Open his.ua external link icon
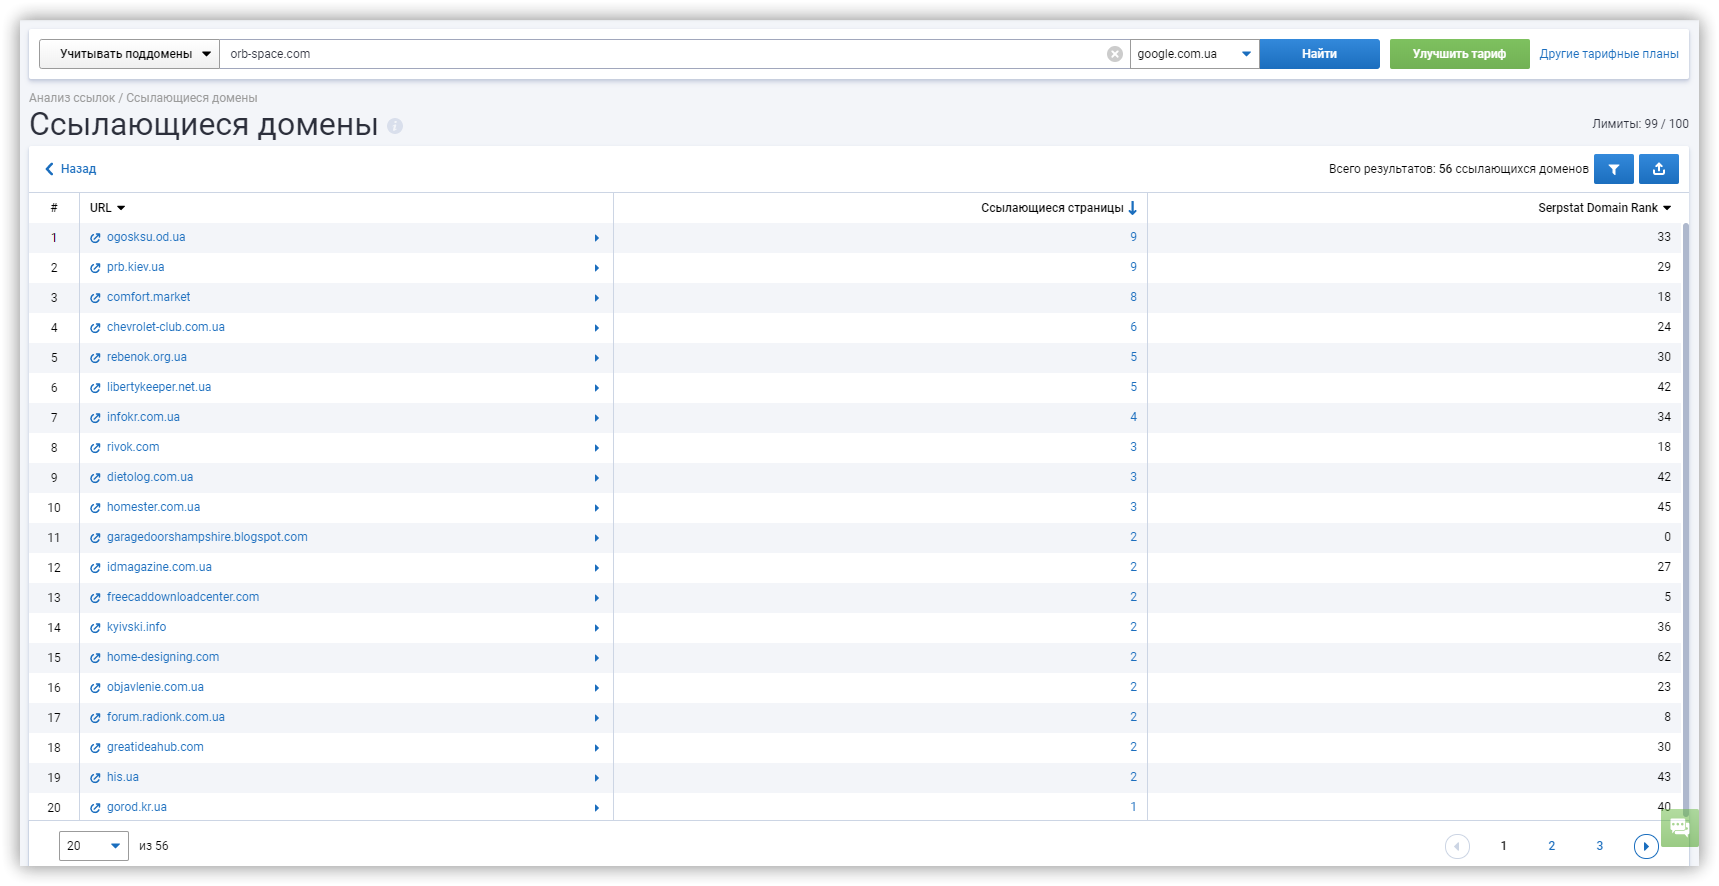Viewport: 1719px width, 886px height. [95, 778]
